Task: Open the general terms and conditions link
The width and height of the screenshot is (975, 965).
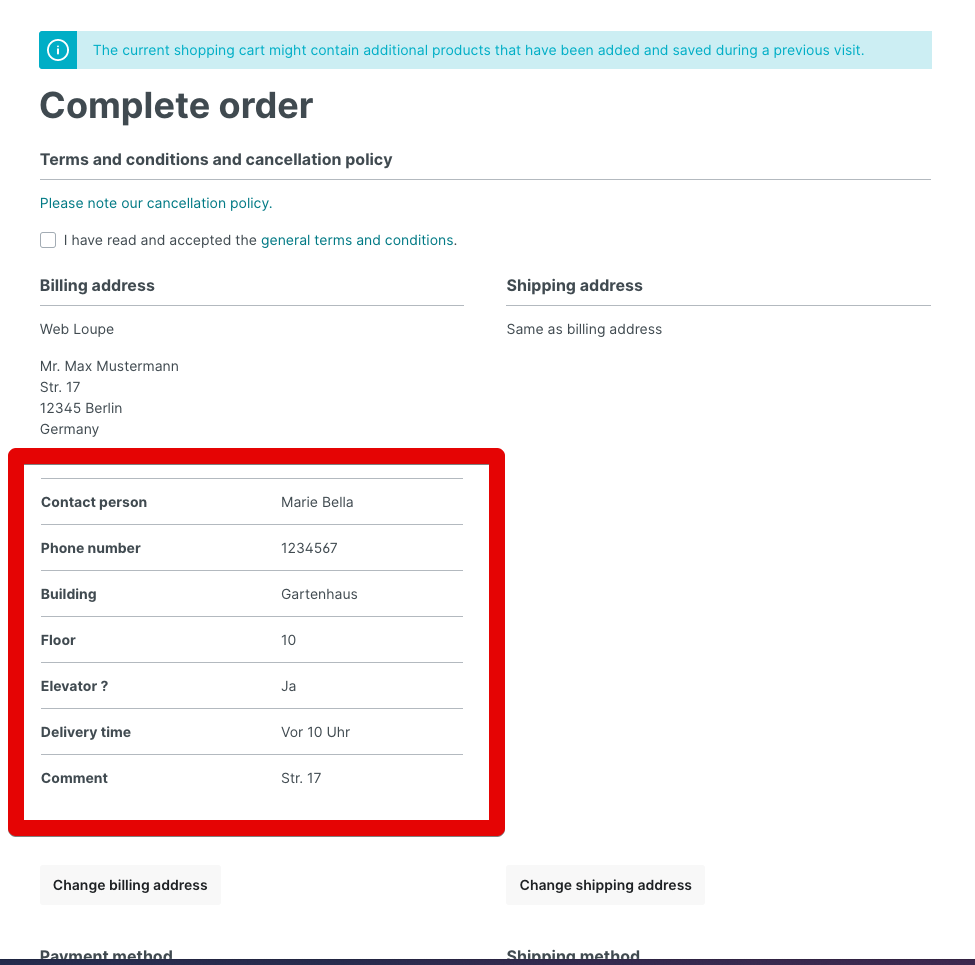Action: (357, 240)
